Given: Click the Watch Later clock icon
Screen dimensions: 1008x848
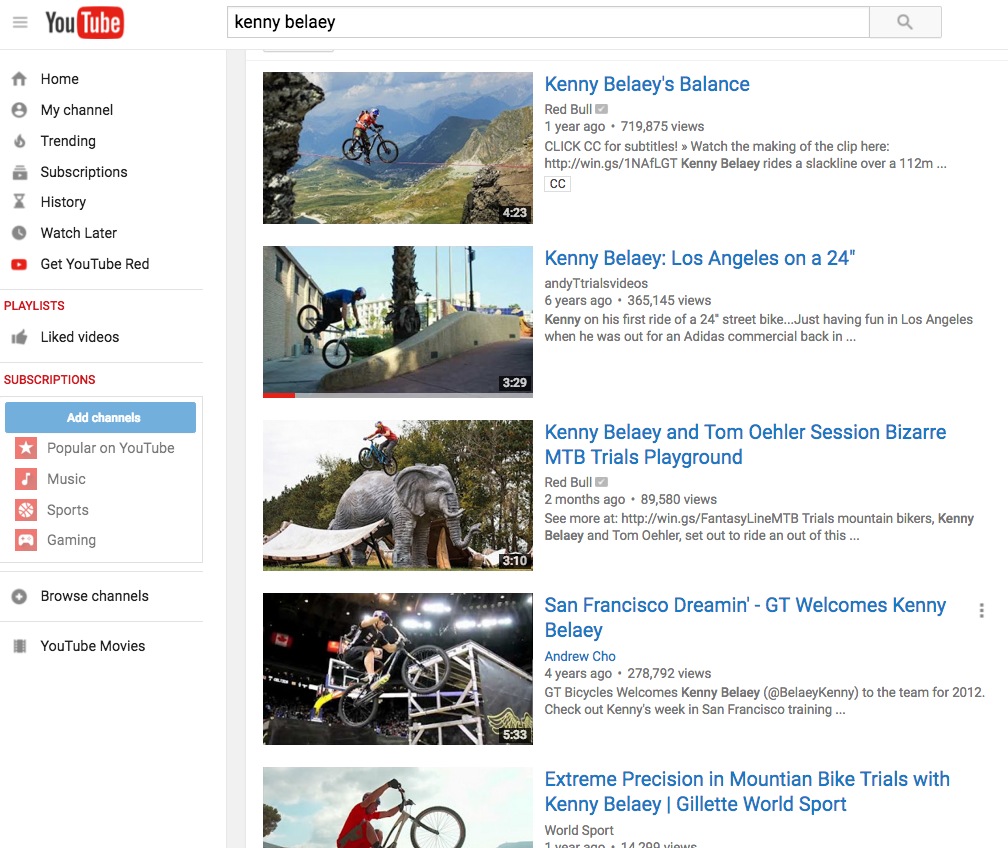Looking at the screenshot, I should [19, 233].
